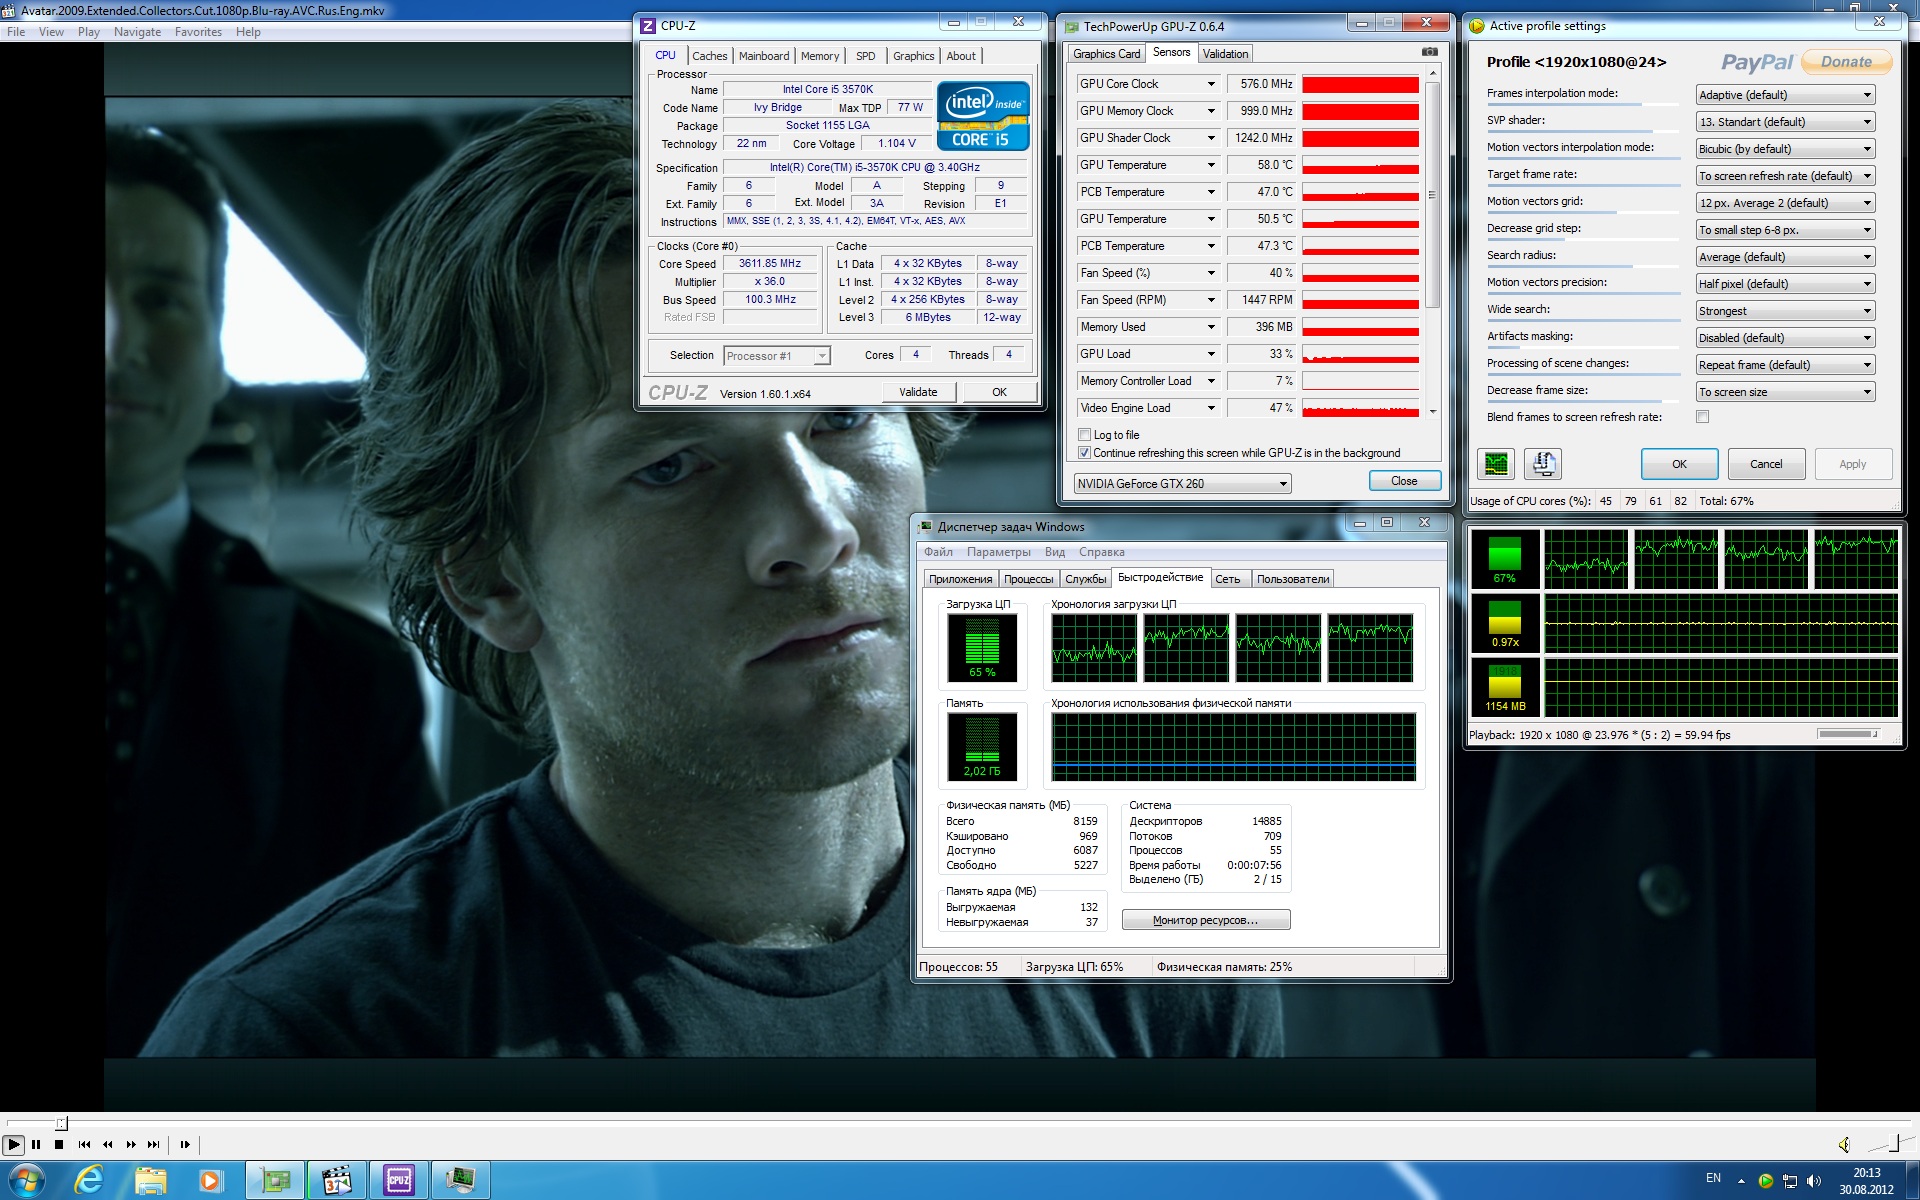Uncheck Continue refreshing in background option
Screen dimensions: 1920x1200
click(1084, 453)
